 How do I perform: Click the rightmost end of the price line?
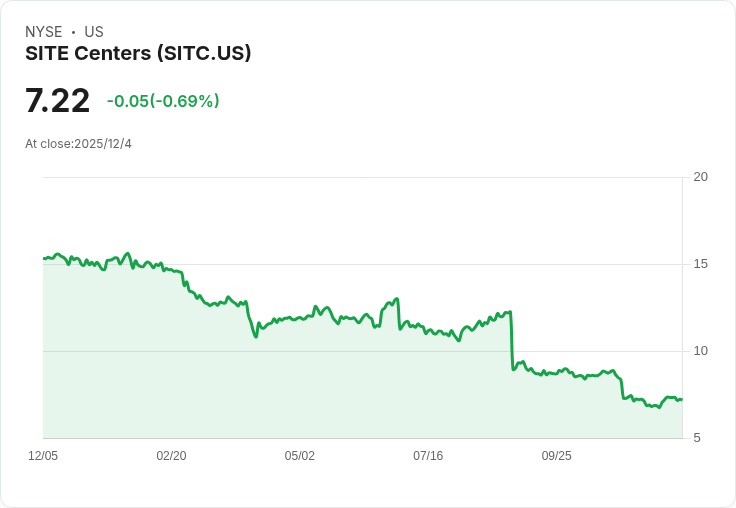coord(681,400)
